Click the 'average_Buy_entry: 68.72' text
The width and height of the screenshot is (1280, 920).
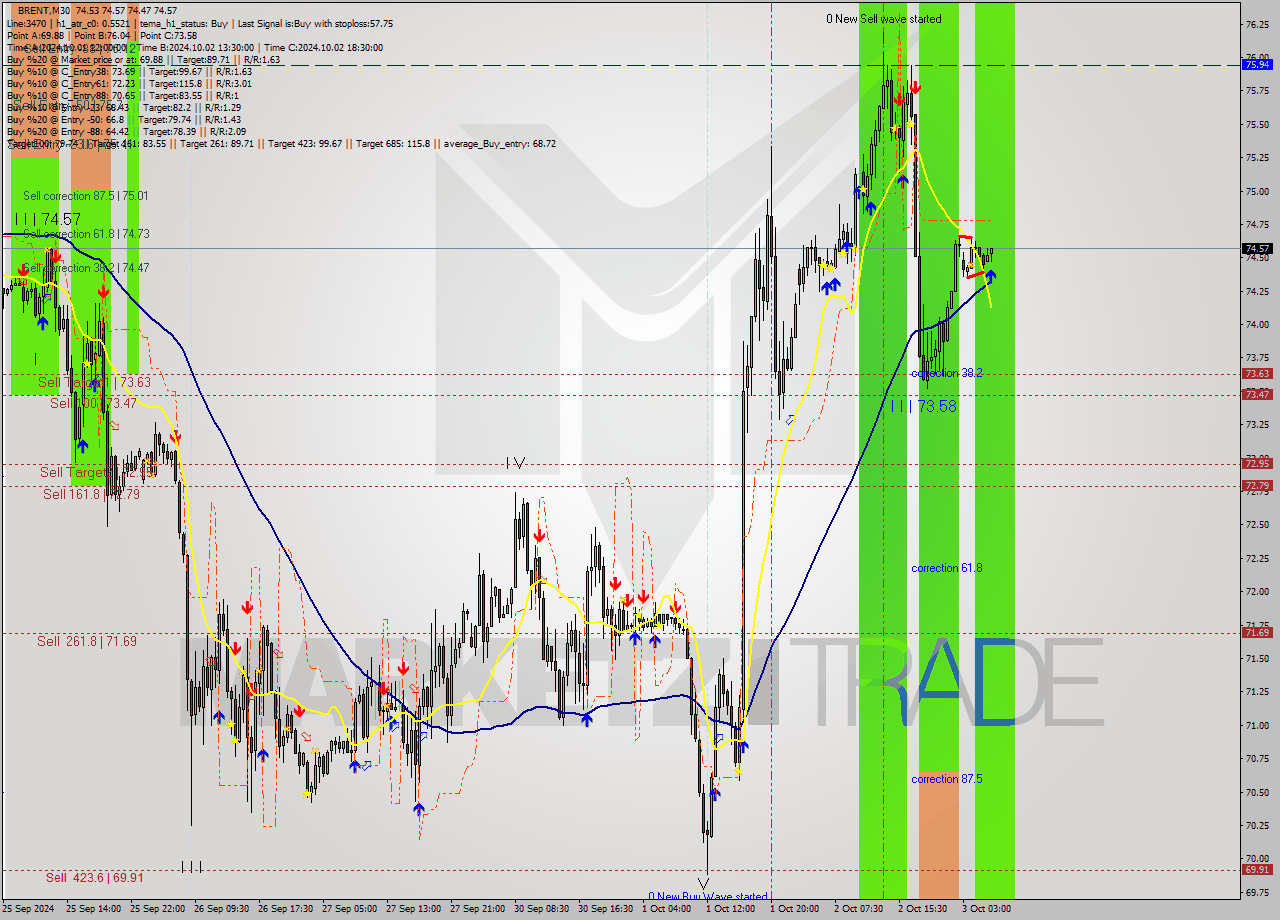coord(500,143)
